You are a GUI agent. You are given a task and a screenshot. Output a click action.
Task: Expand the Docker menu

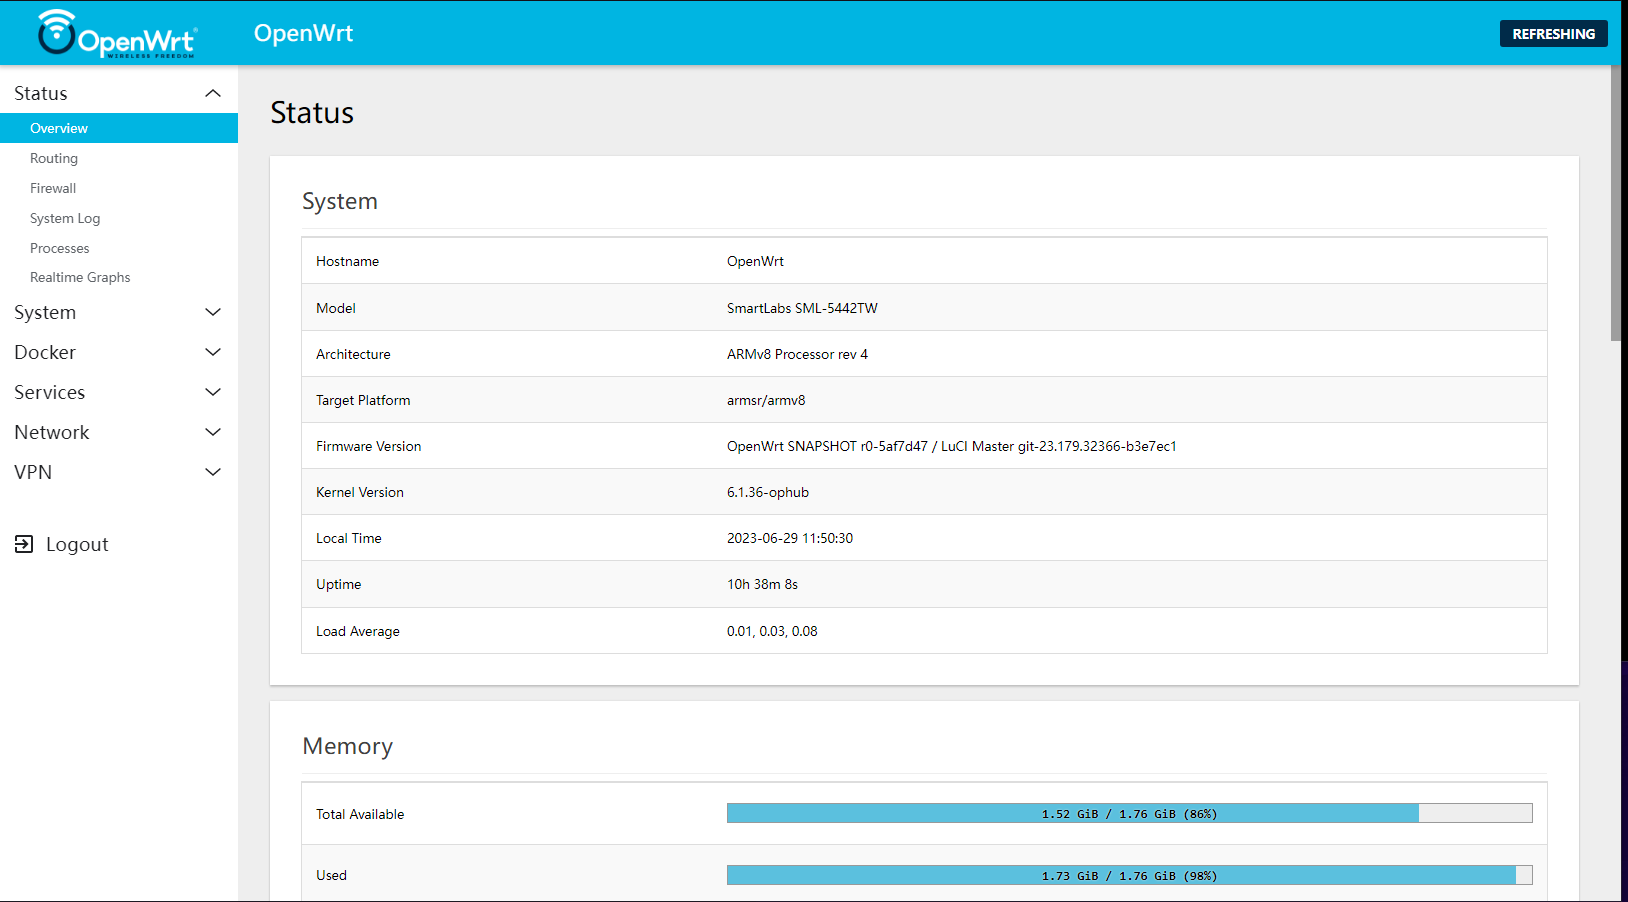(x=213, y=352)
